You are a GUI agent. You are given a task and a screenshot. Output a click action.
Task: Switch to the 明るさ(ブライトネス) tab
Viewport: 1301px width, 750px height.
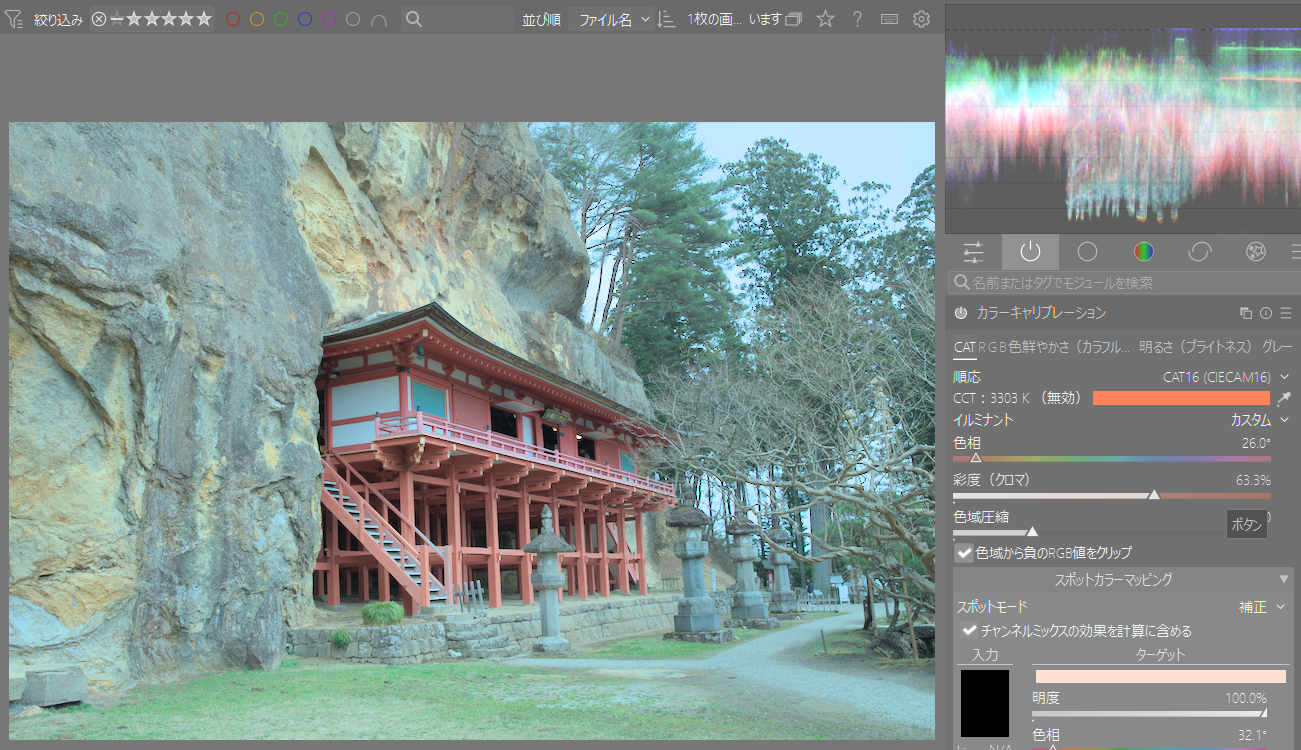click(1197, 347)
